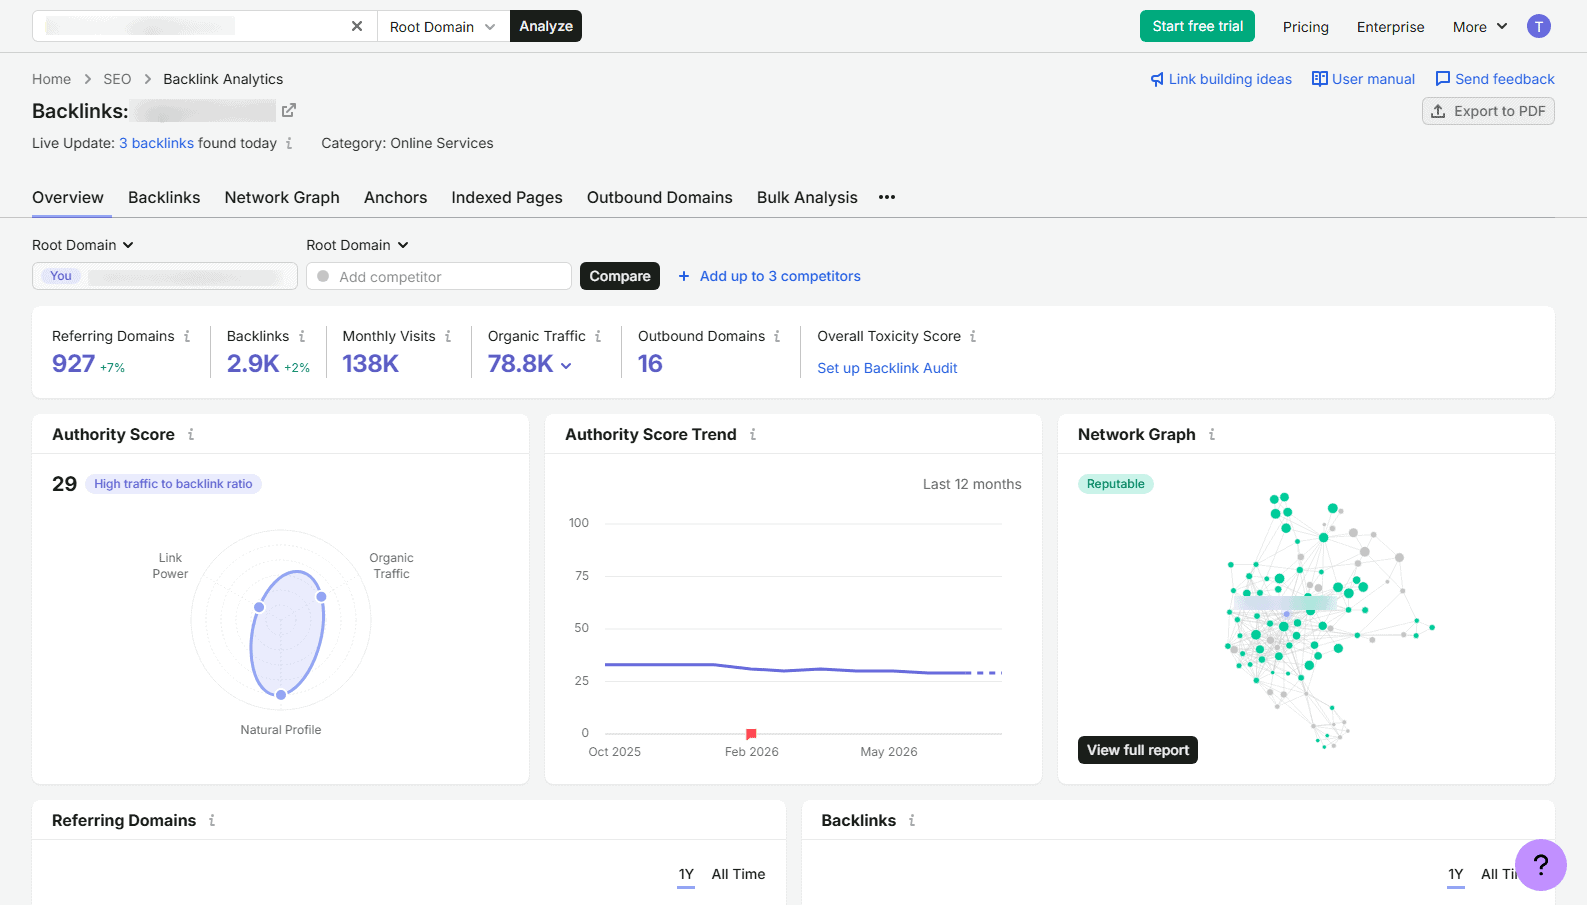This screenshot has height=905, width=1587.
Task: Open the external link icon beside Backlinks title
Action: [289, 110]
